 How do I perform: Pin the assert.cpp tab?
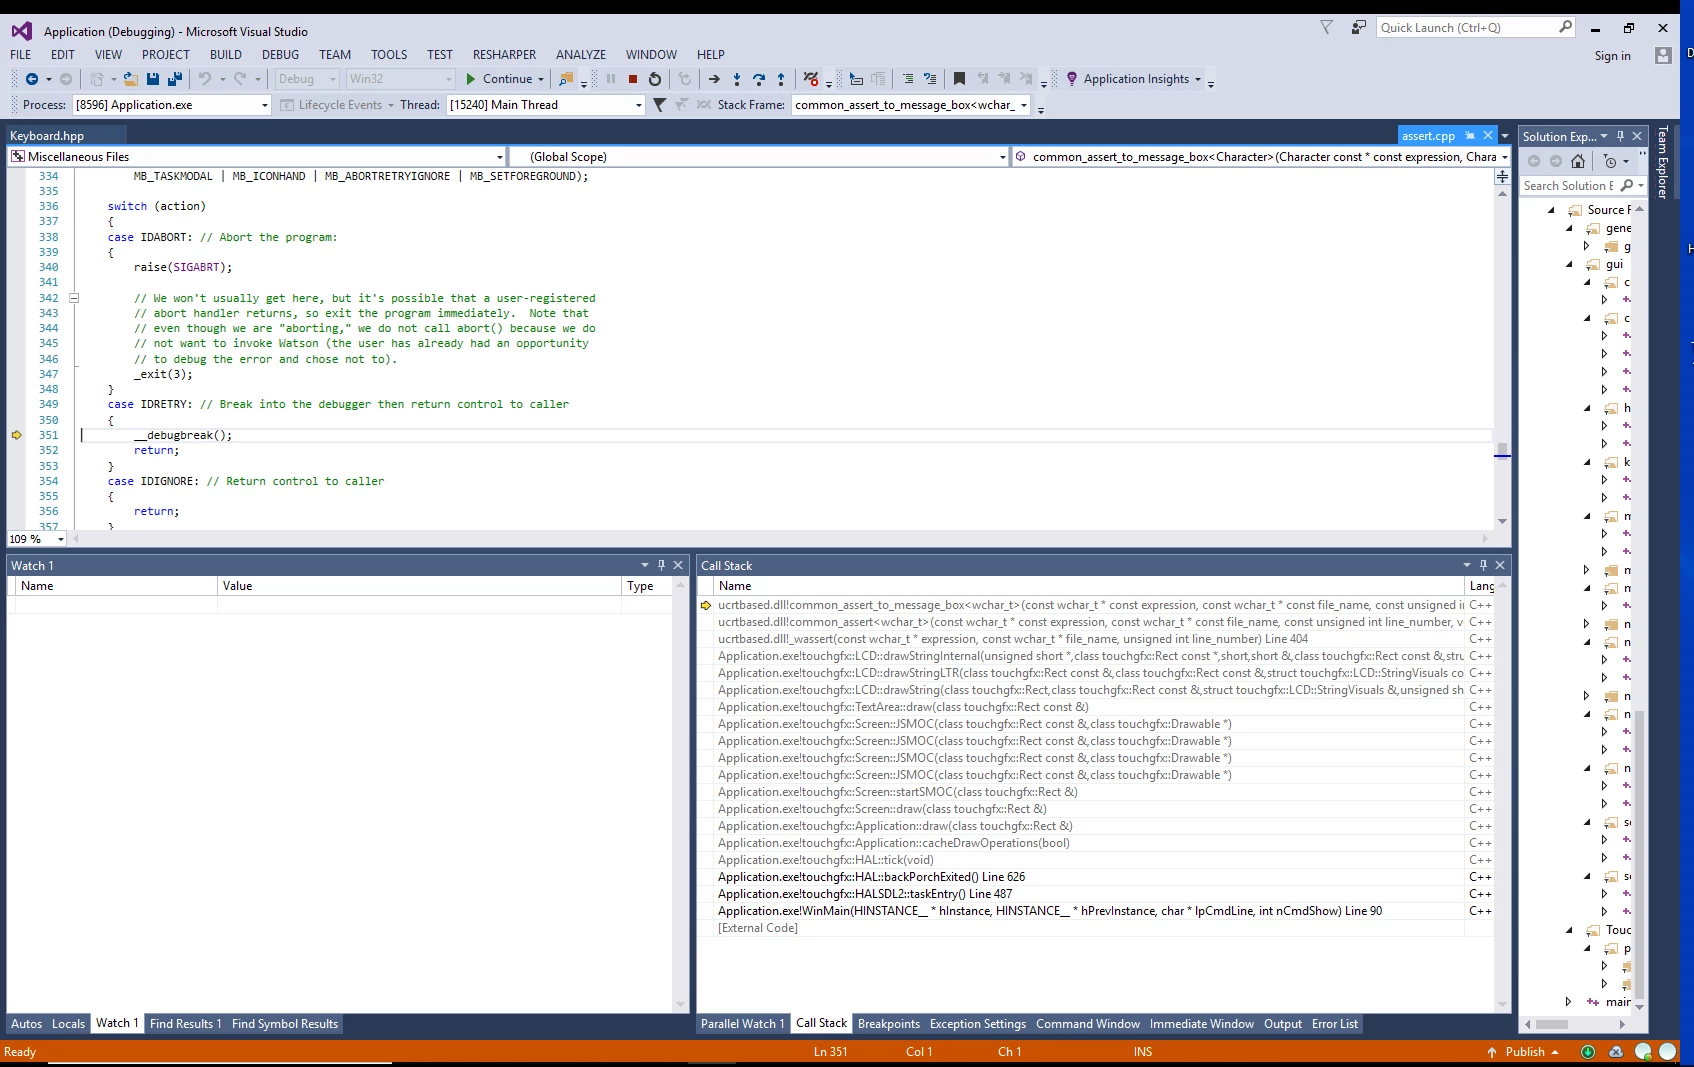pyautogui.click(x=1470, y=136)
